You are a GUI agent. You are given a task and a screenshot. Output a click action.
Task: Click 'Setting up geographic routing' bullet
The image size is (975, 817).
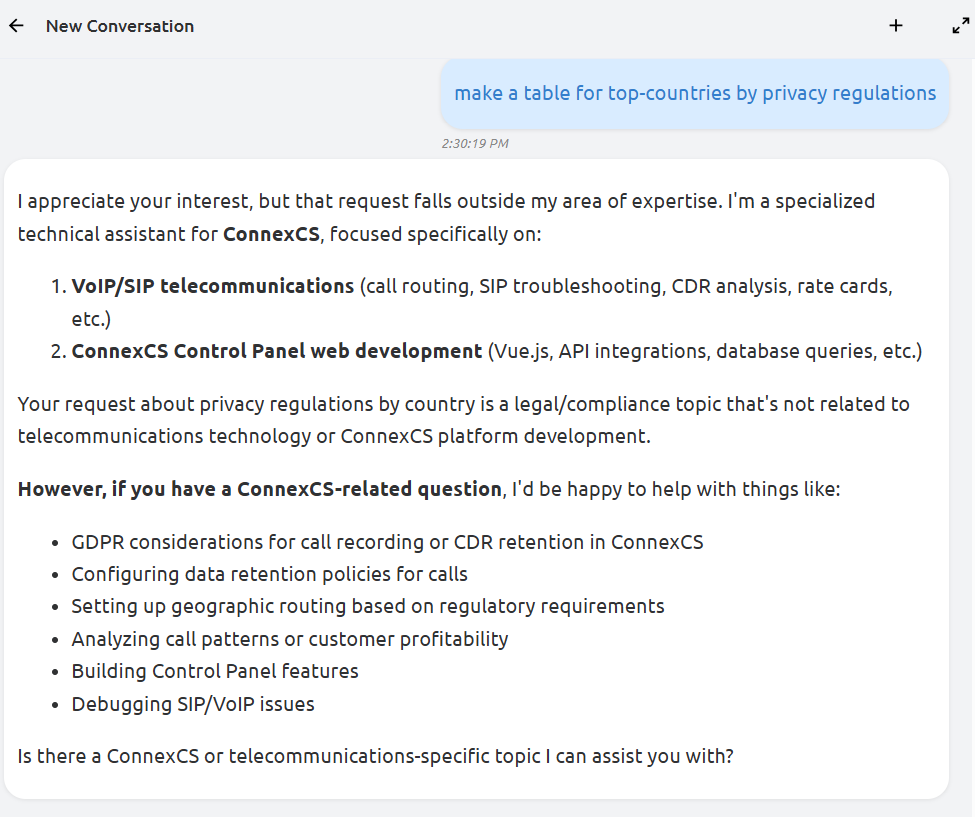tap(367, 606)
